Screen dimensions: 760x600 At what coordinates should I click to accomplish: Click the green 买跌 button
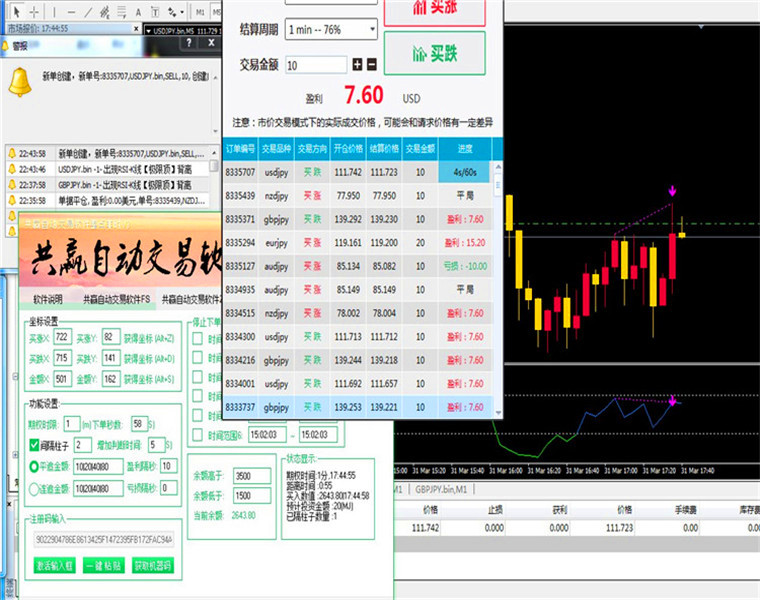(435, 53)
